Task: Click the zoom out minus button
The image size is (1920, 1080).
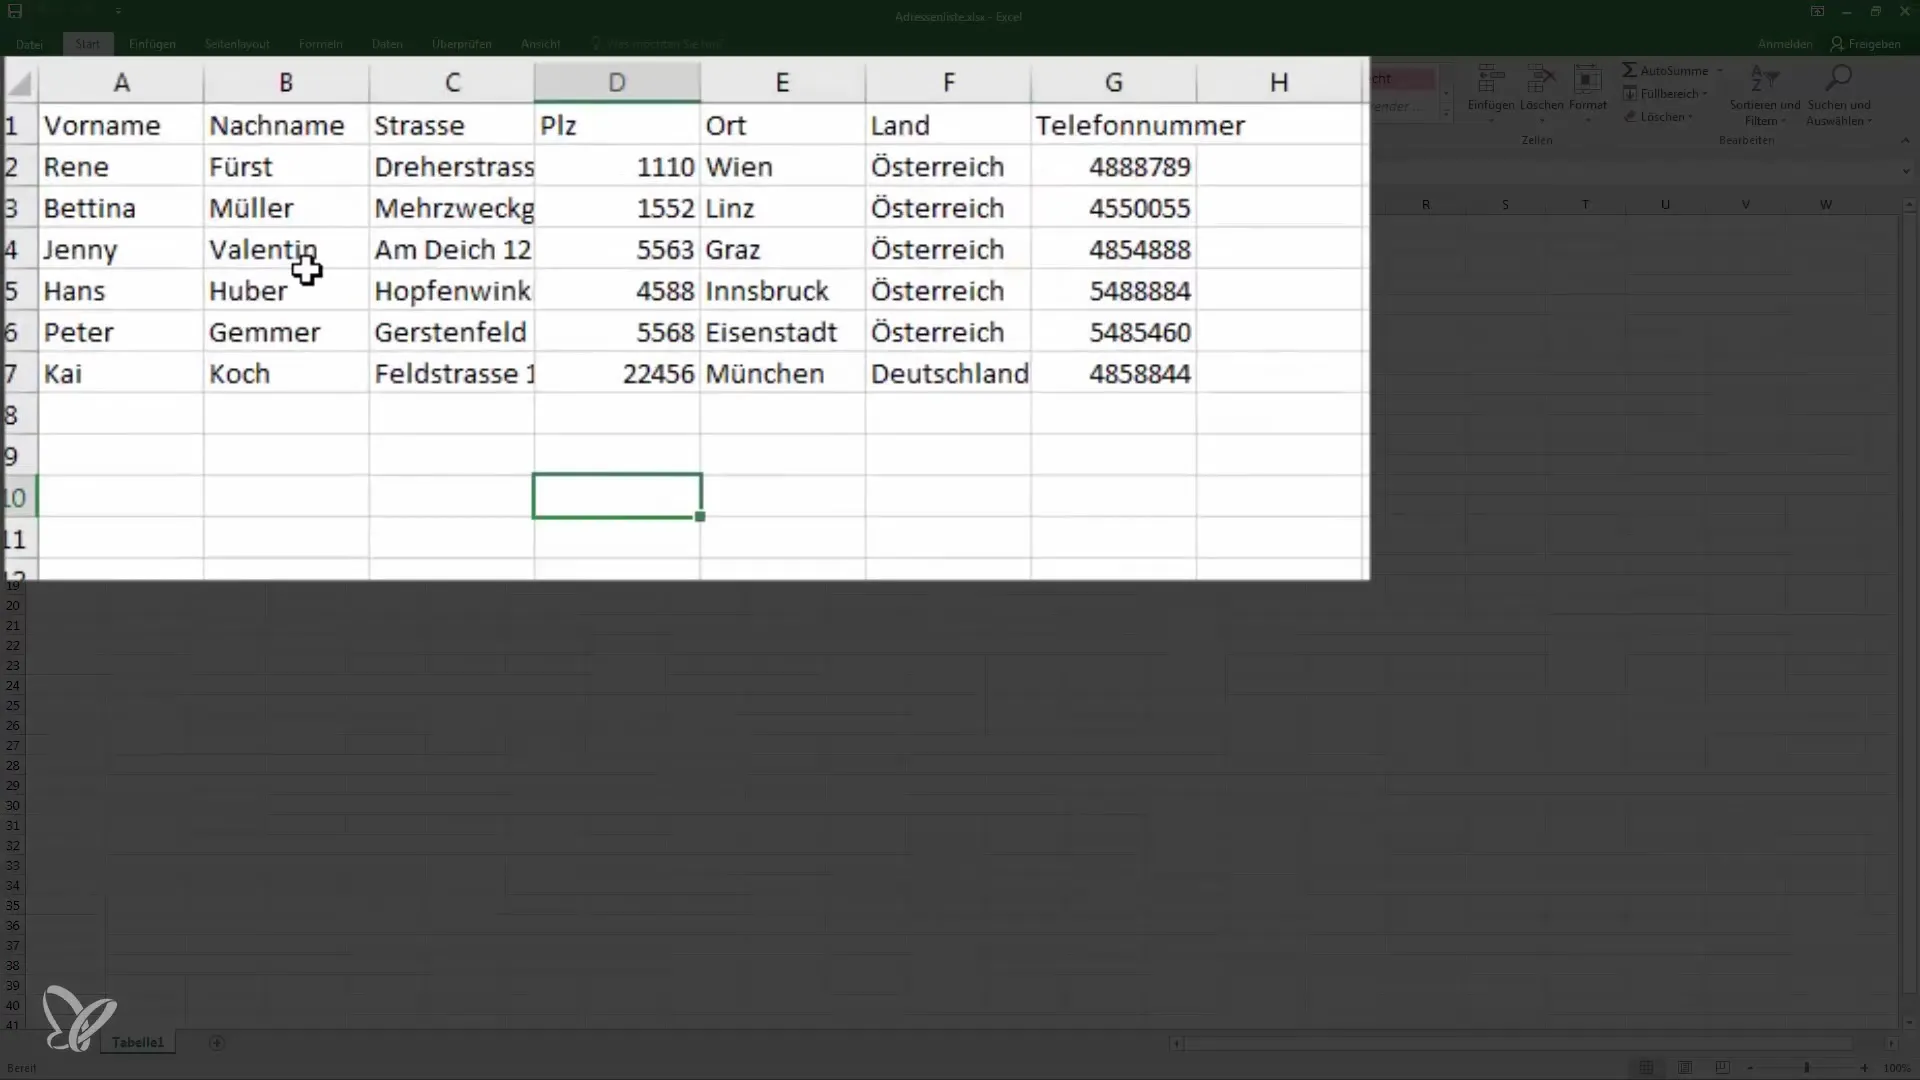Action: click(1750, 1068)
